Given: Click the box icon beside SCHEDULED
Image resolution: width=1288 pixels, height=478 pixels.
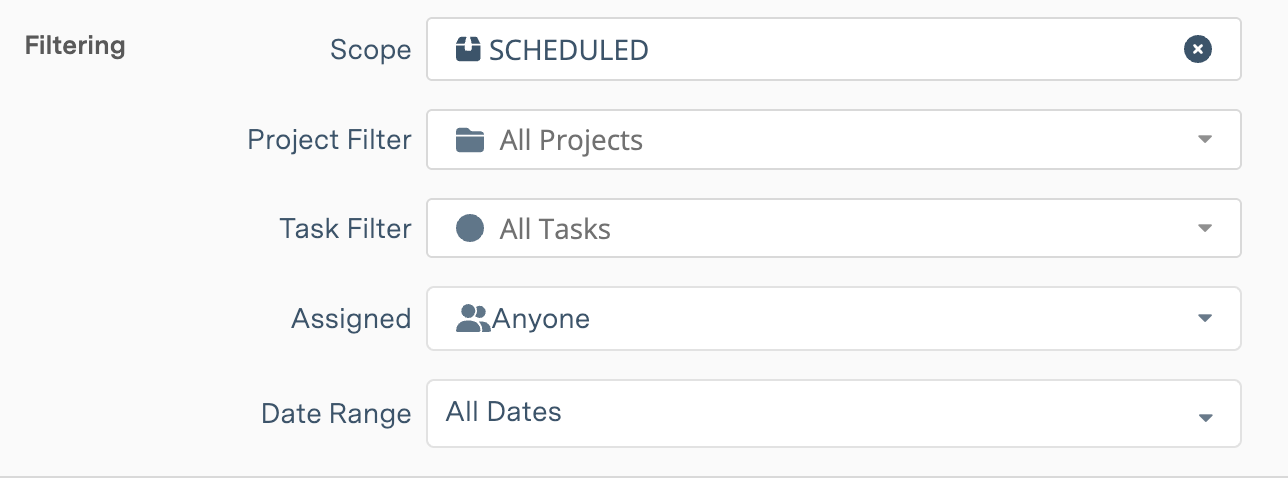Looking at the screenshot, I should coord(468,49).
